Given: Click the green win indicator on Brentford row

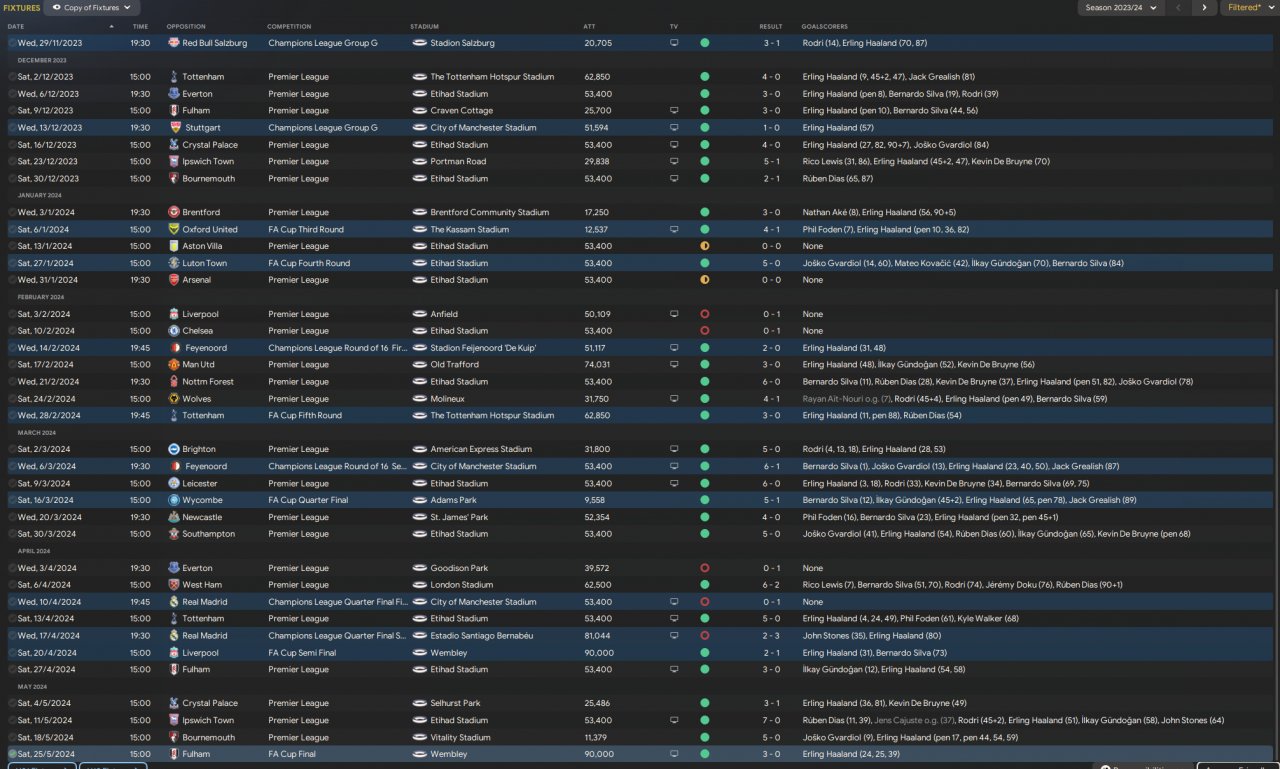Looking at the screenshot, I should (705, 212).
